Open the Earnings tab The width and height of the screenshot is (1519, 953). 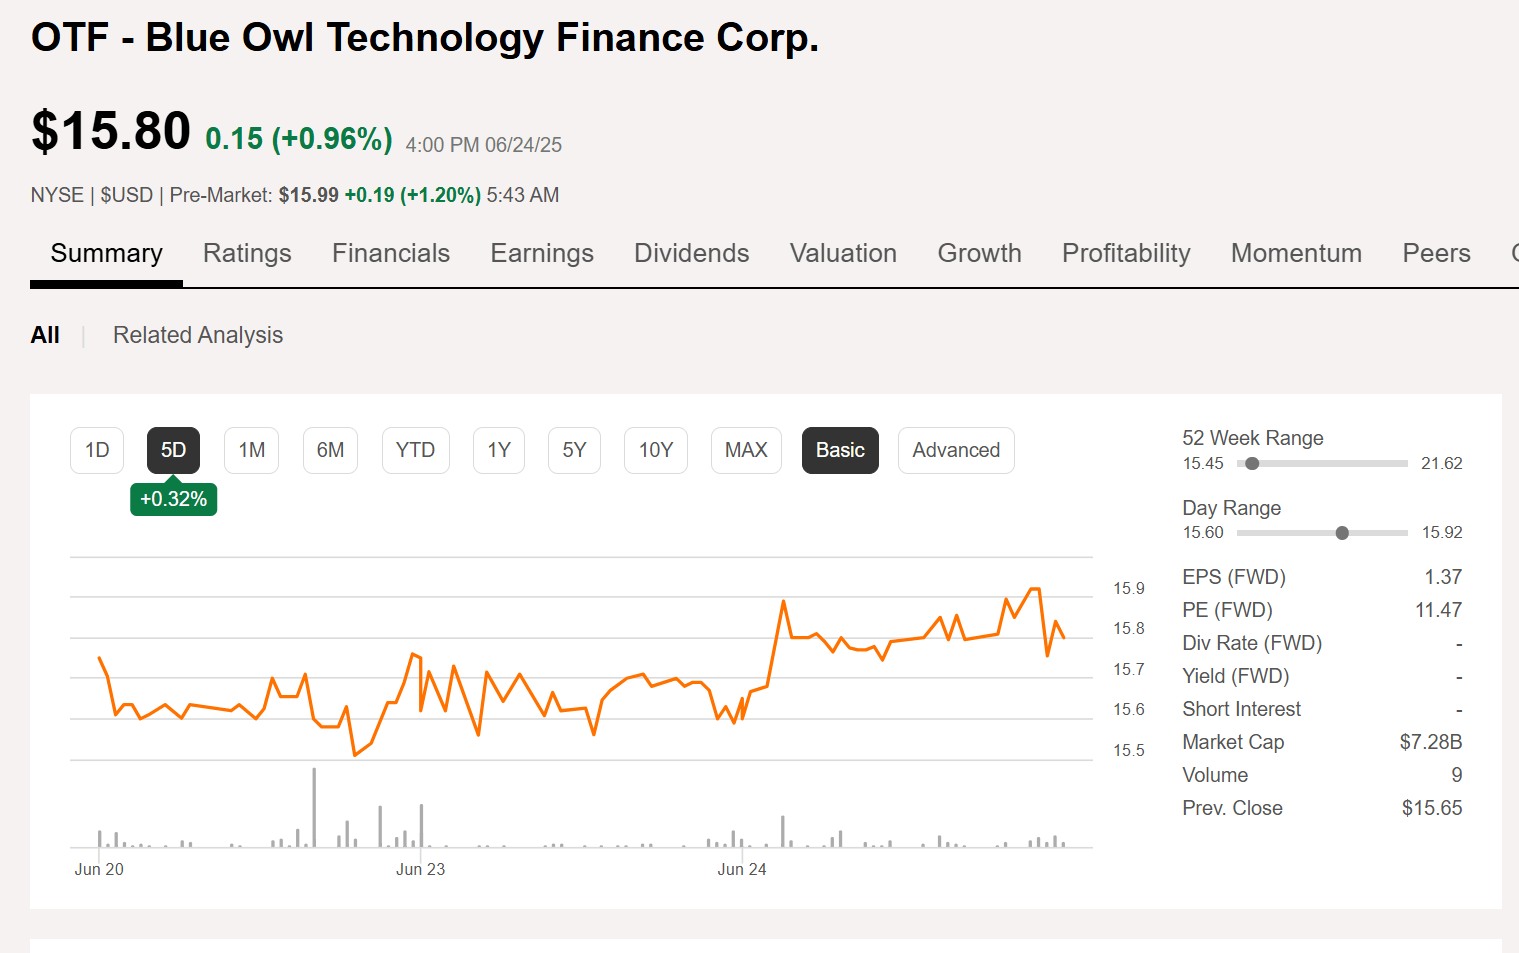542,253
